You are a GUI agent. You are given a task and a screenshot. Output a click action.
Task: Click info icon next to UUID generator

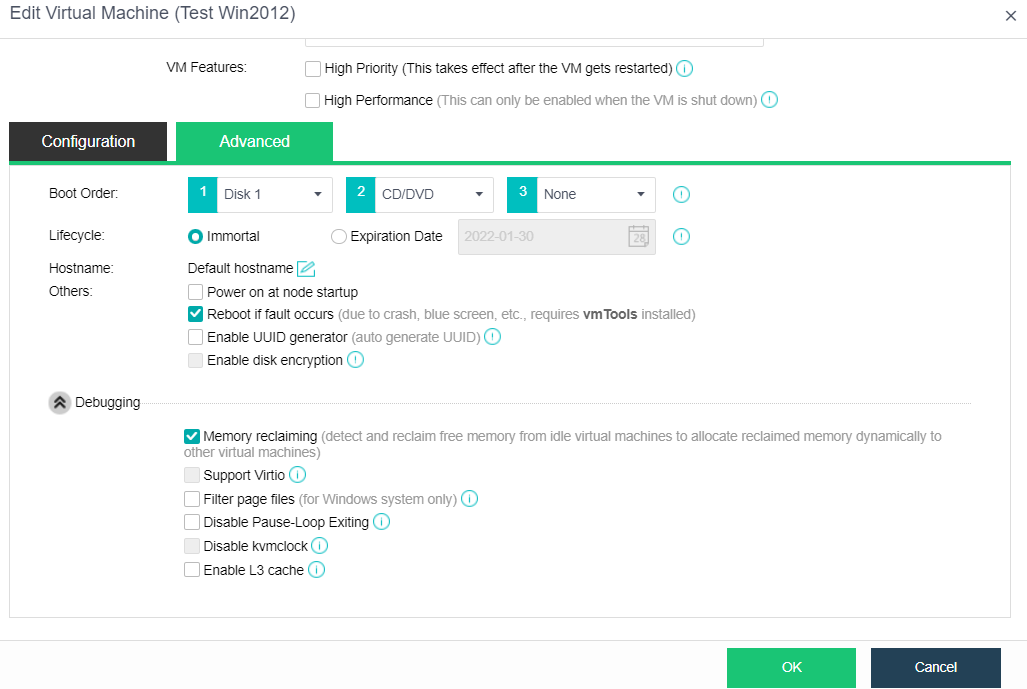click(x=492, y=337)
